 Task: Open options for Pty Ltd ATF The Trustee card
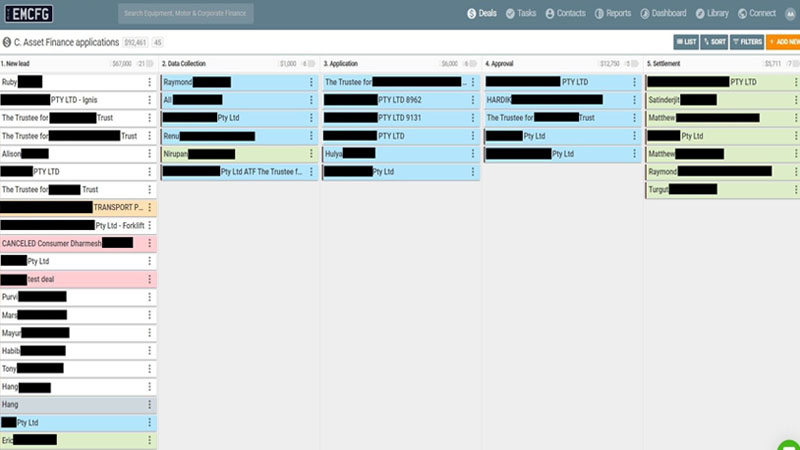click(x=311, y=172)
